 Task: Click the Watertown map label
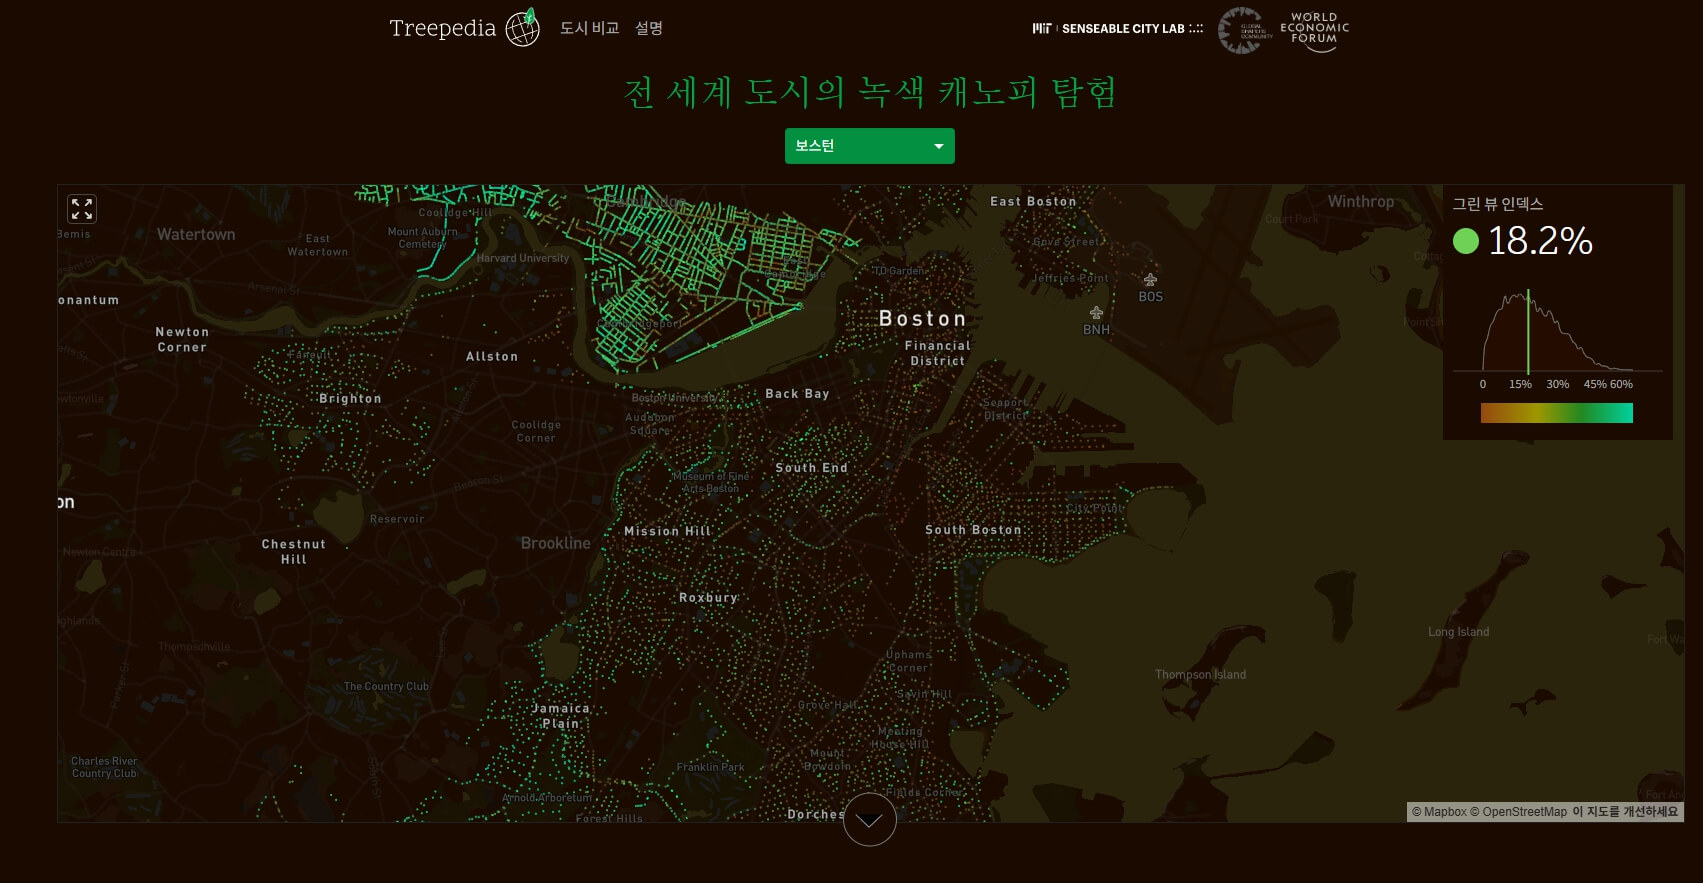(x=196, y=234)
